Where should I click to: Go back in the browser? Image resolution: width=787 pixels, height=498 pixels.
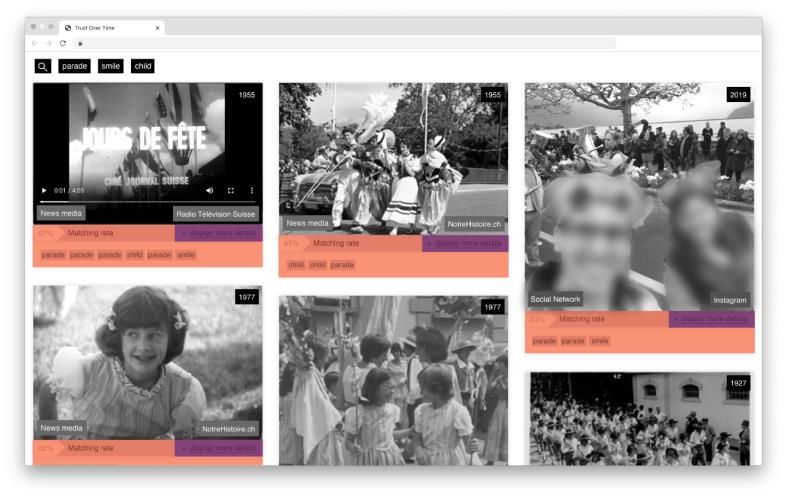click(x=35, y=43)
